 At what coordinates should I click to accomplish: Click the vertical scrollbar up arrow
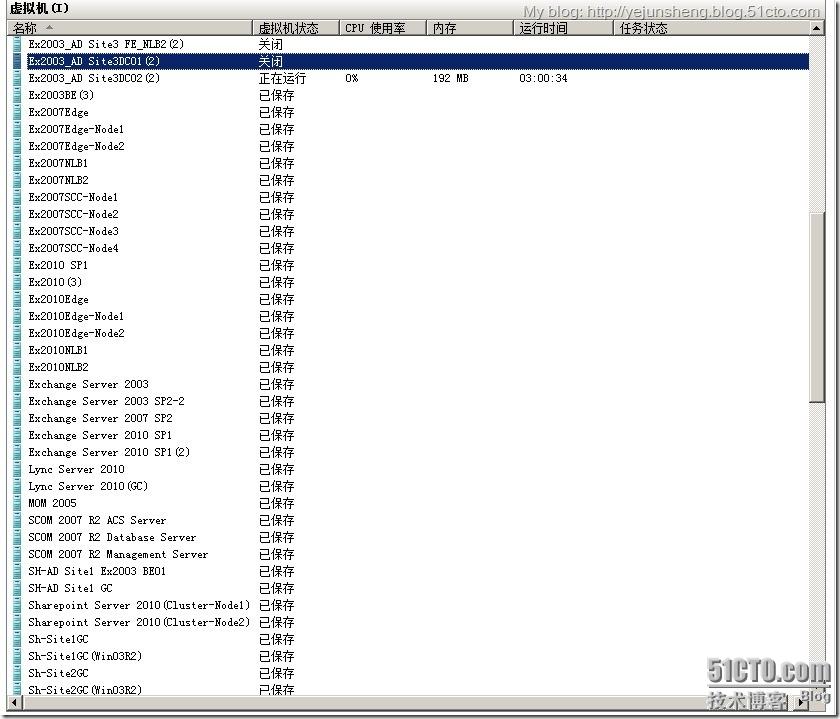pyautogui.click(x=816, y=28)
